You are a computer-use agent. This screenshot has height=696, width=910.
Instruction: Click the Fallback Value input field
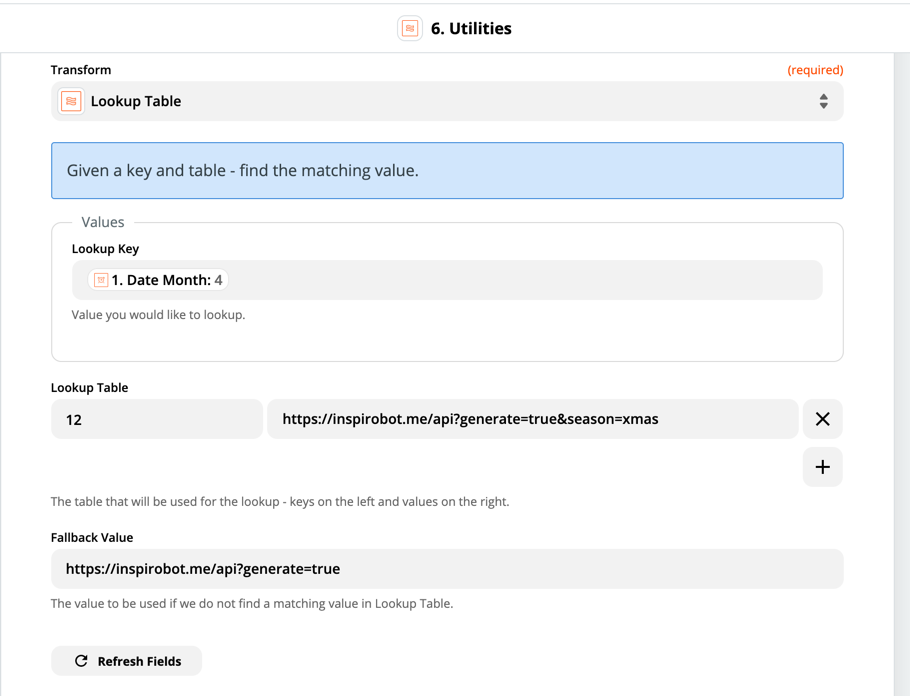[x=447, y=569]
